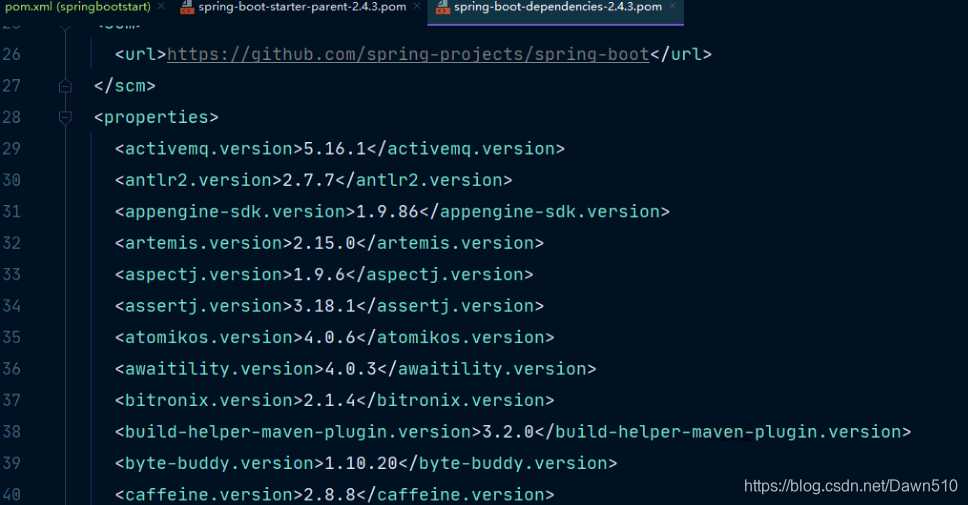968x505 pixels.
Task: Close spring-boot-dependencies-2.4.3.pom tab
Action: click(672, 6)
